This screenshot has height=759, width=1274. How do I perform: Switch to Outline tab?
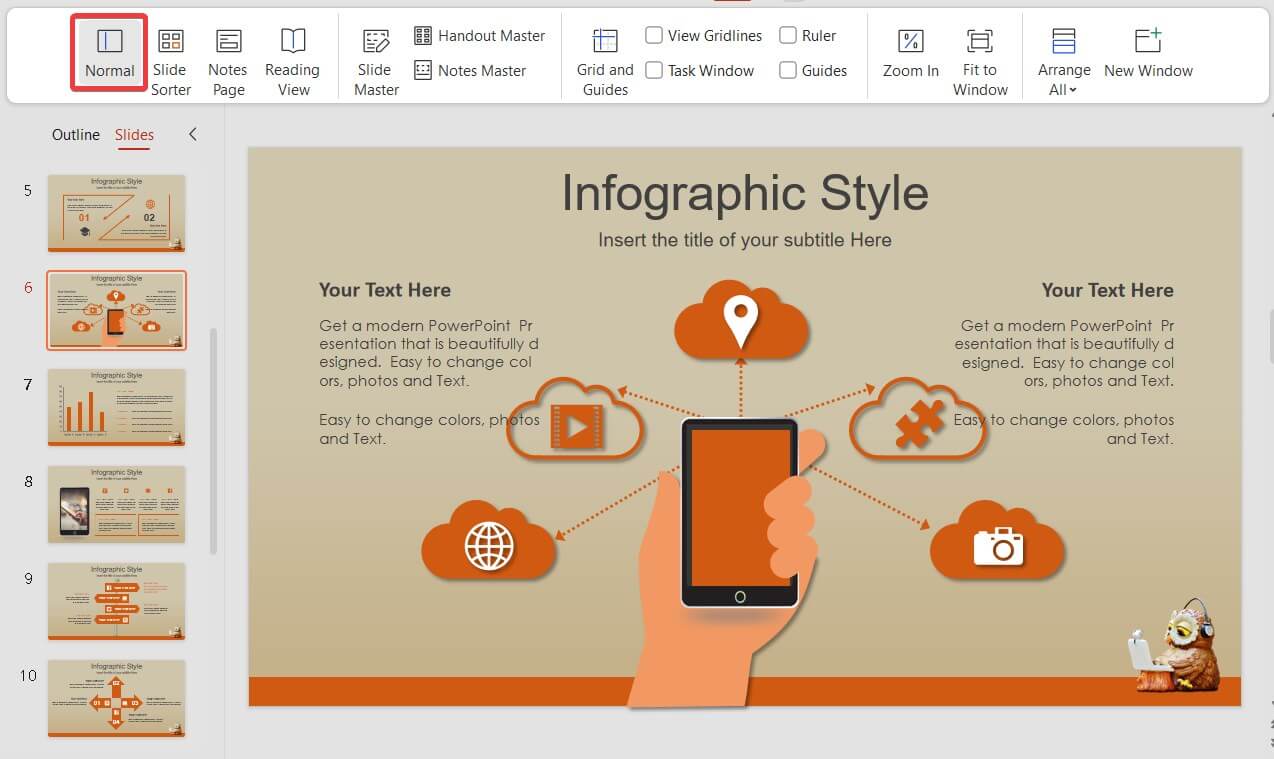point(76,135)
